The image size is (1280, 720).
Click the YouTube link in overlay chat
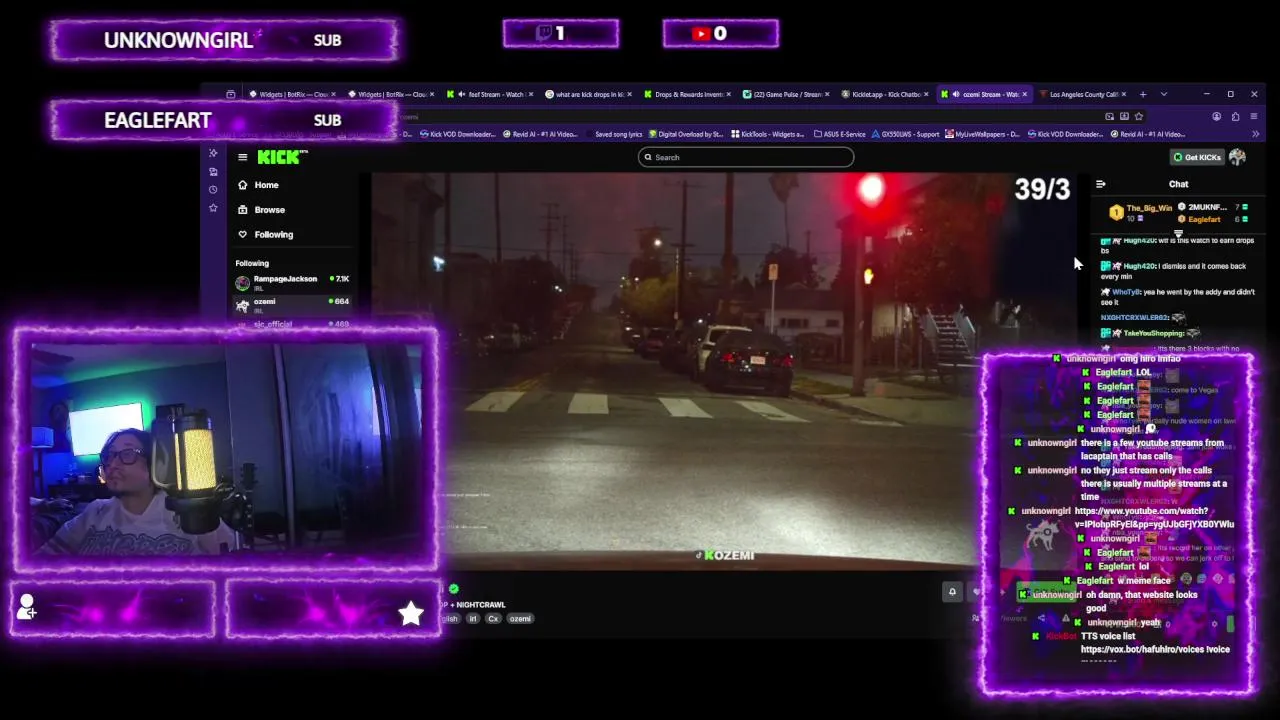pos(1154,517)
